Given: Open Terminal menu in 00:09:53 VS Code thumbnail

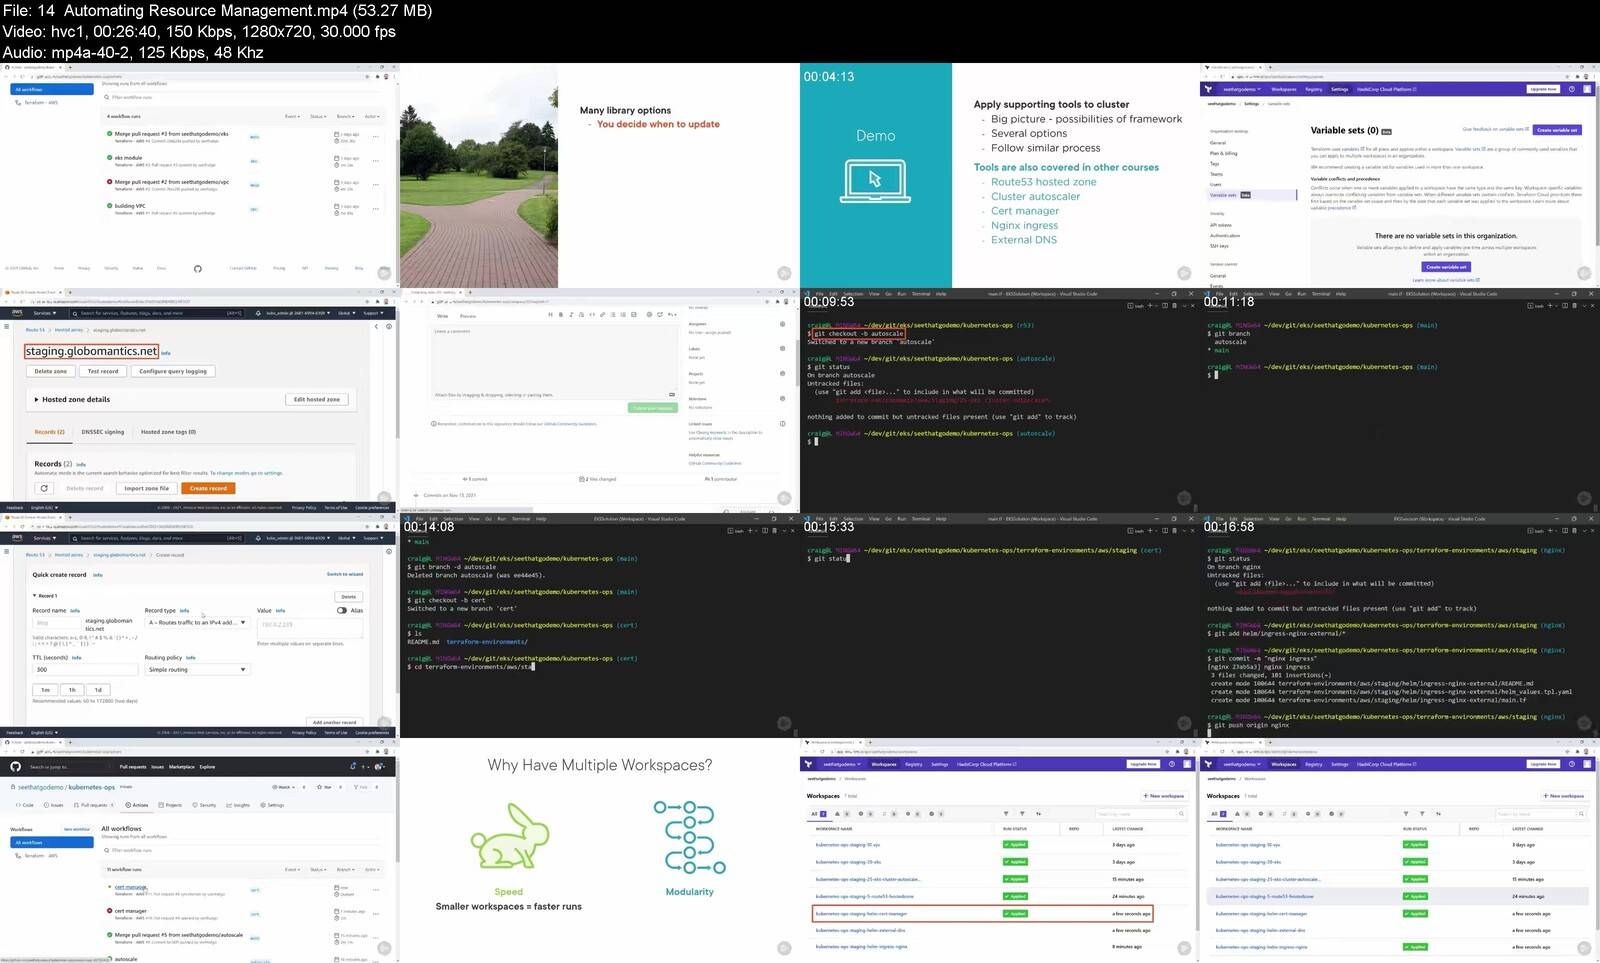Looking at the screenshot, I should click(921, 294).
